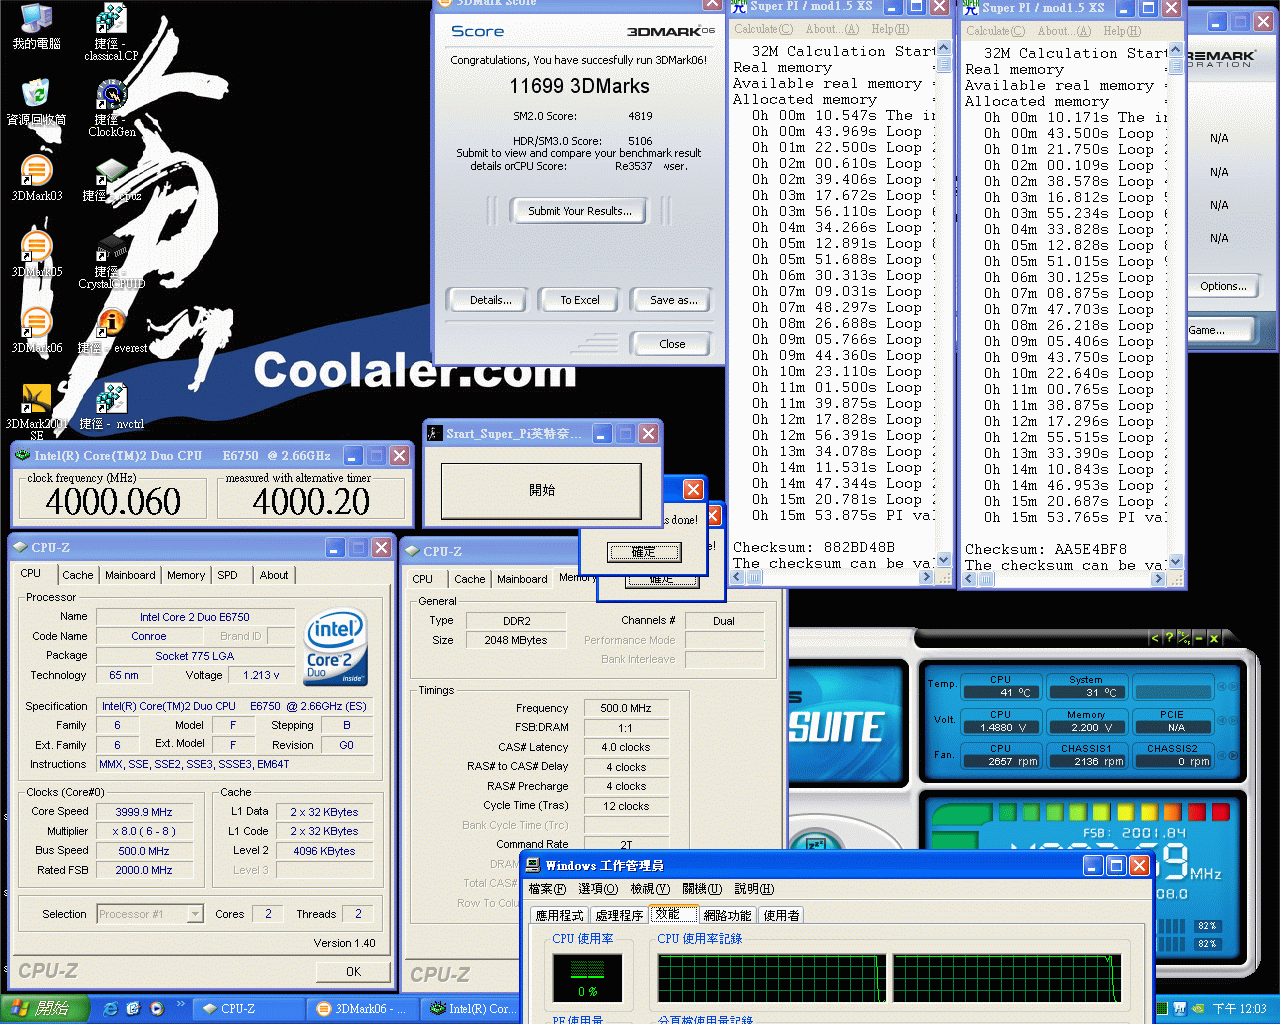Switch to Memory tab in left CPU-Z window
Screen dimensions: 1280x1024
pos(186,575)
